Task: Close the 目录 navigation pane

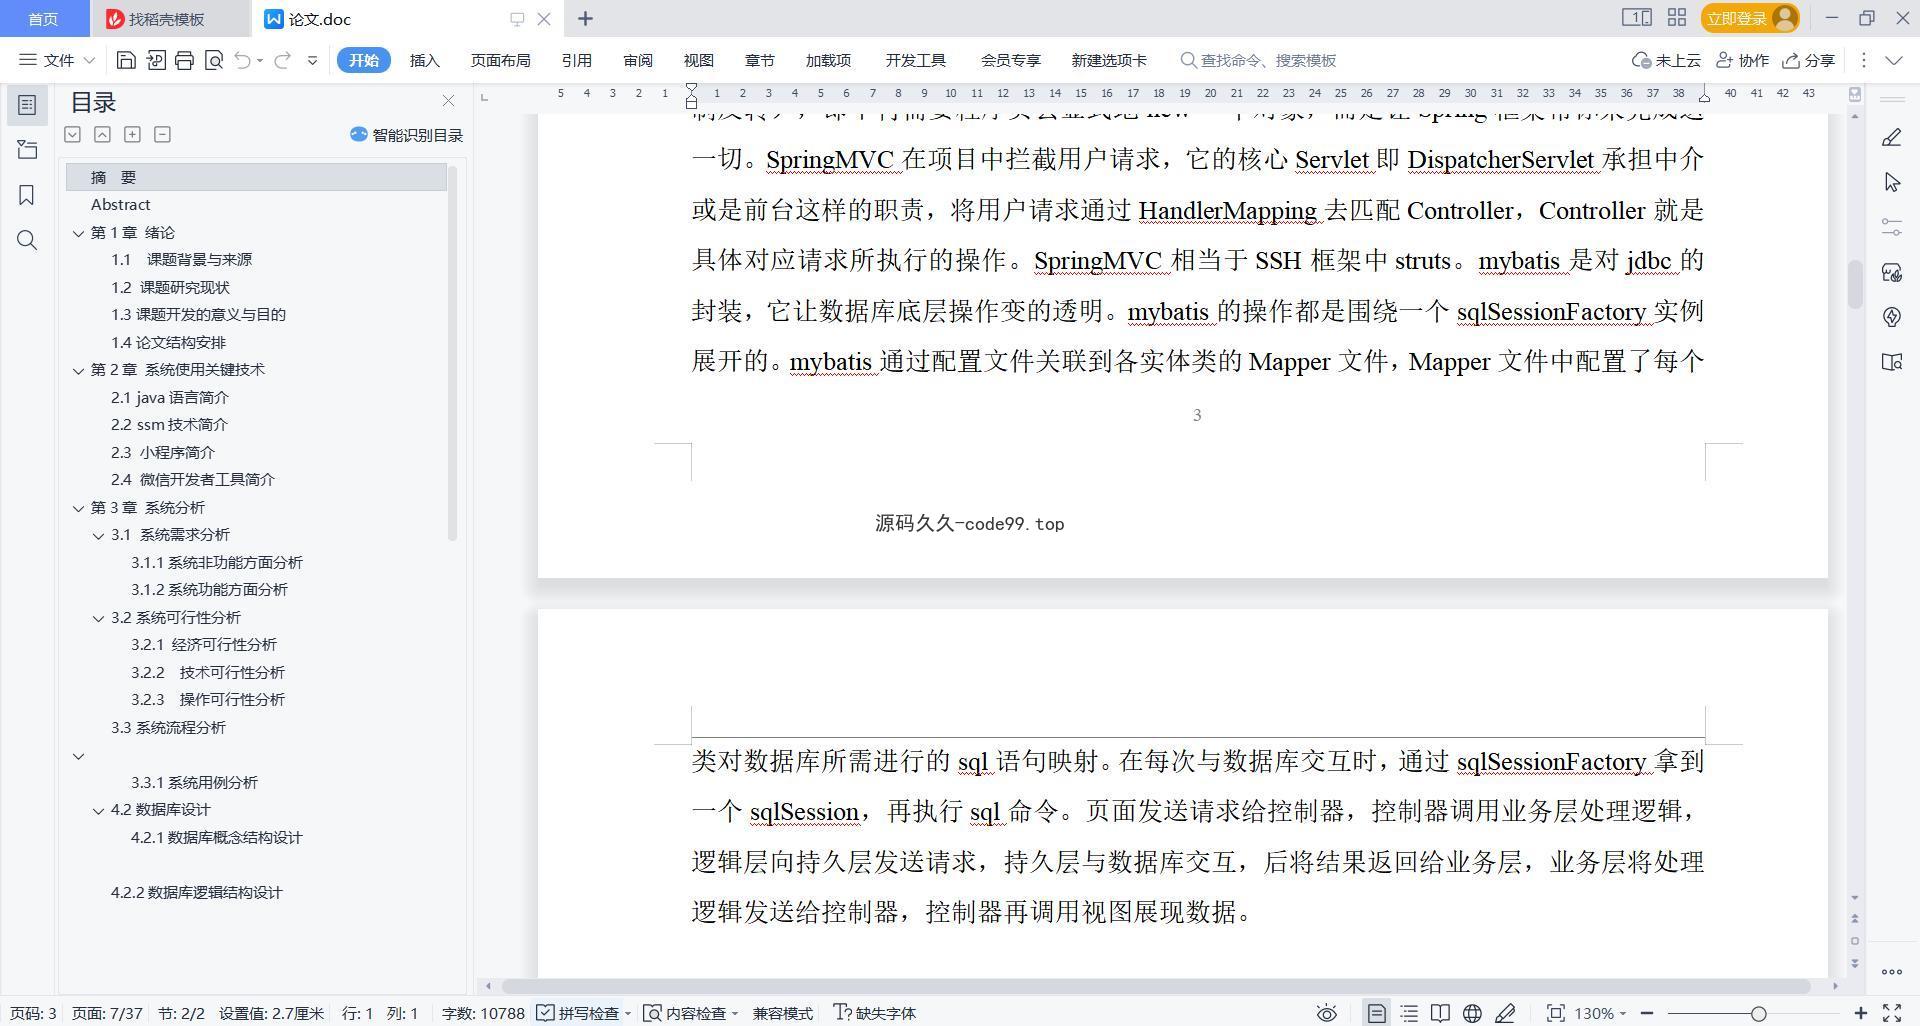Action: click(448, 101)
